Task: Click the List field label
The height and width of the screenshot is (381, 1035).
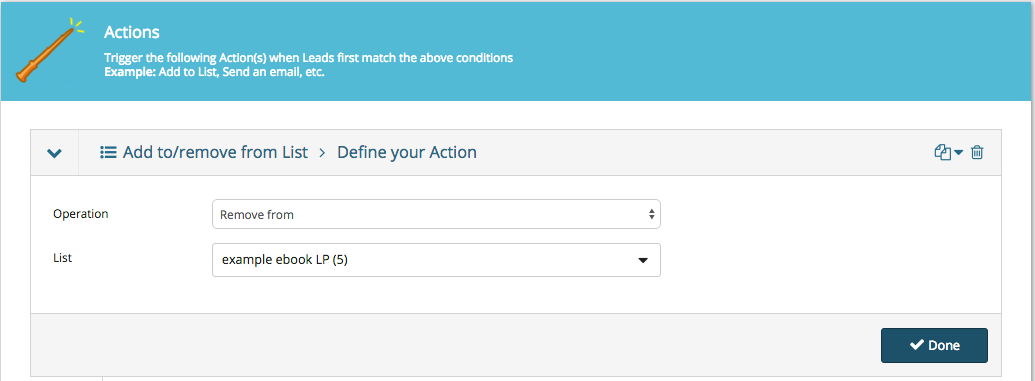Action: coord(62,258)
